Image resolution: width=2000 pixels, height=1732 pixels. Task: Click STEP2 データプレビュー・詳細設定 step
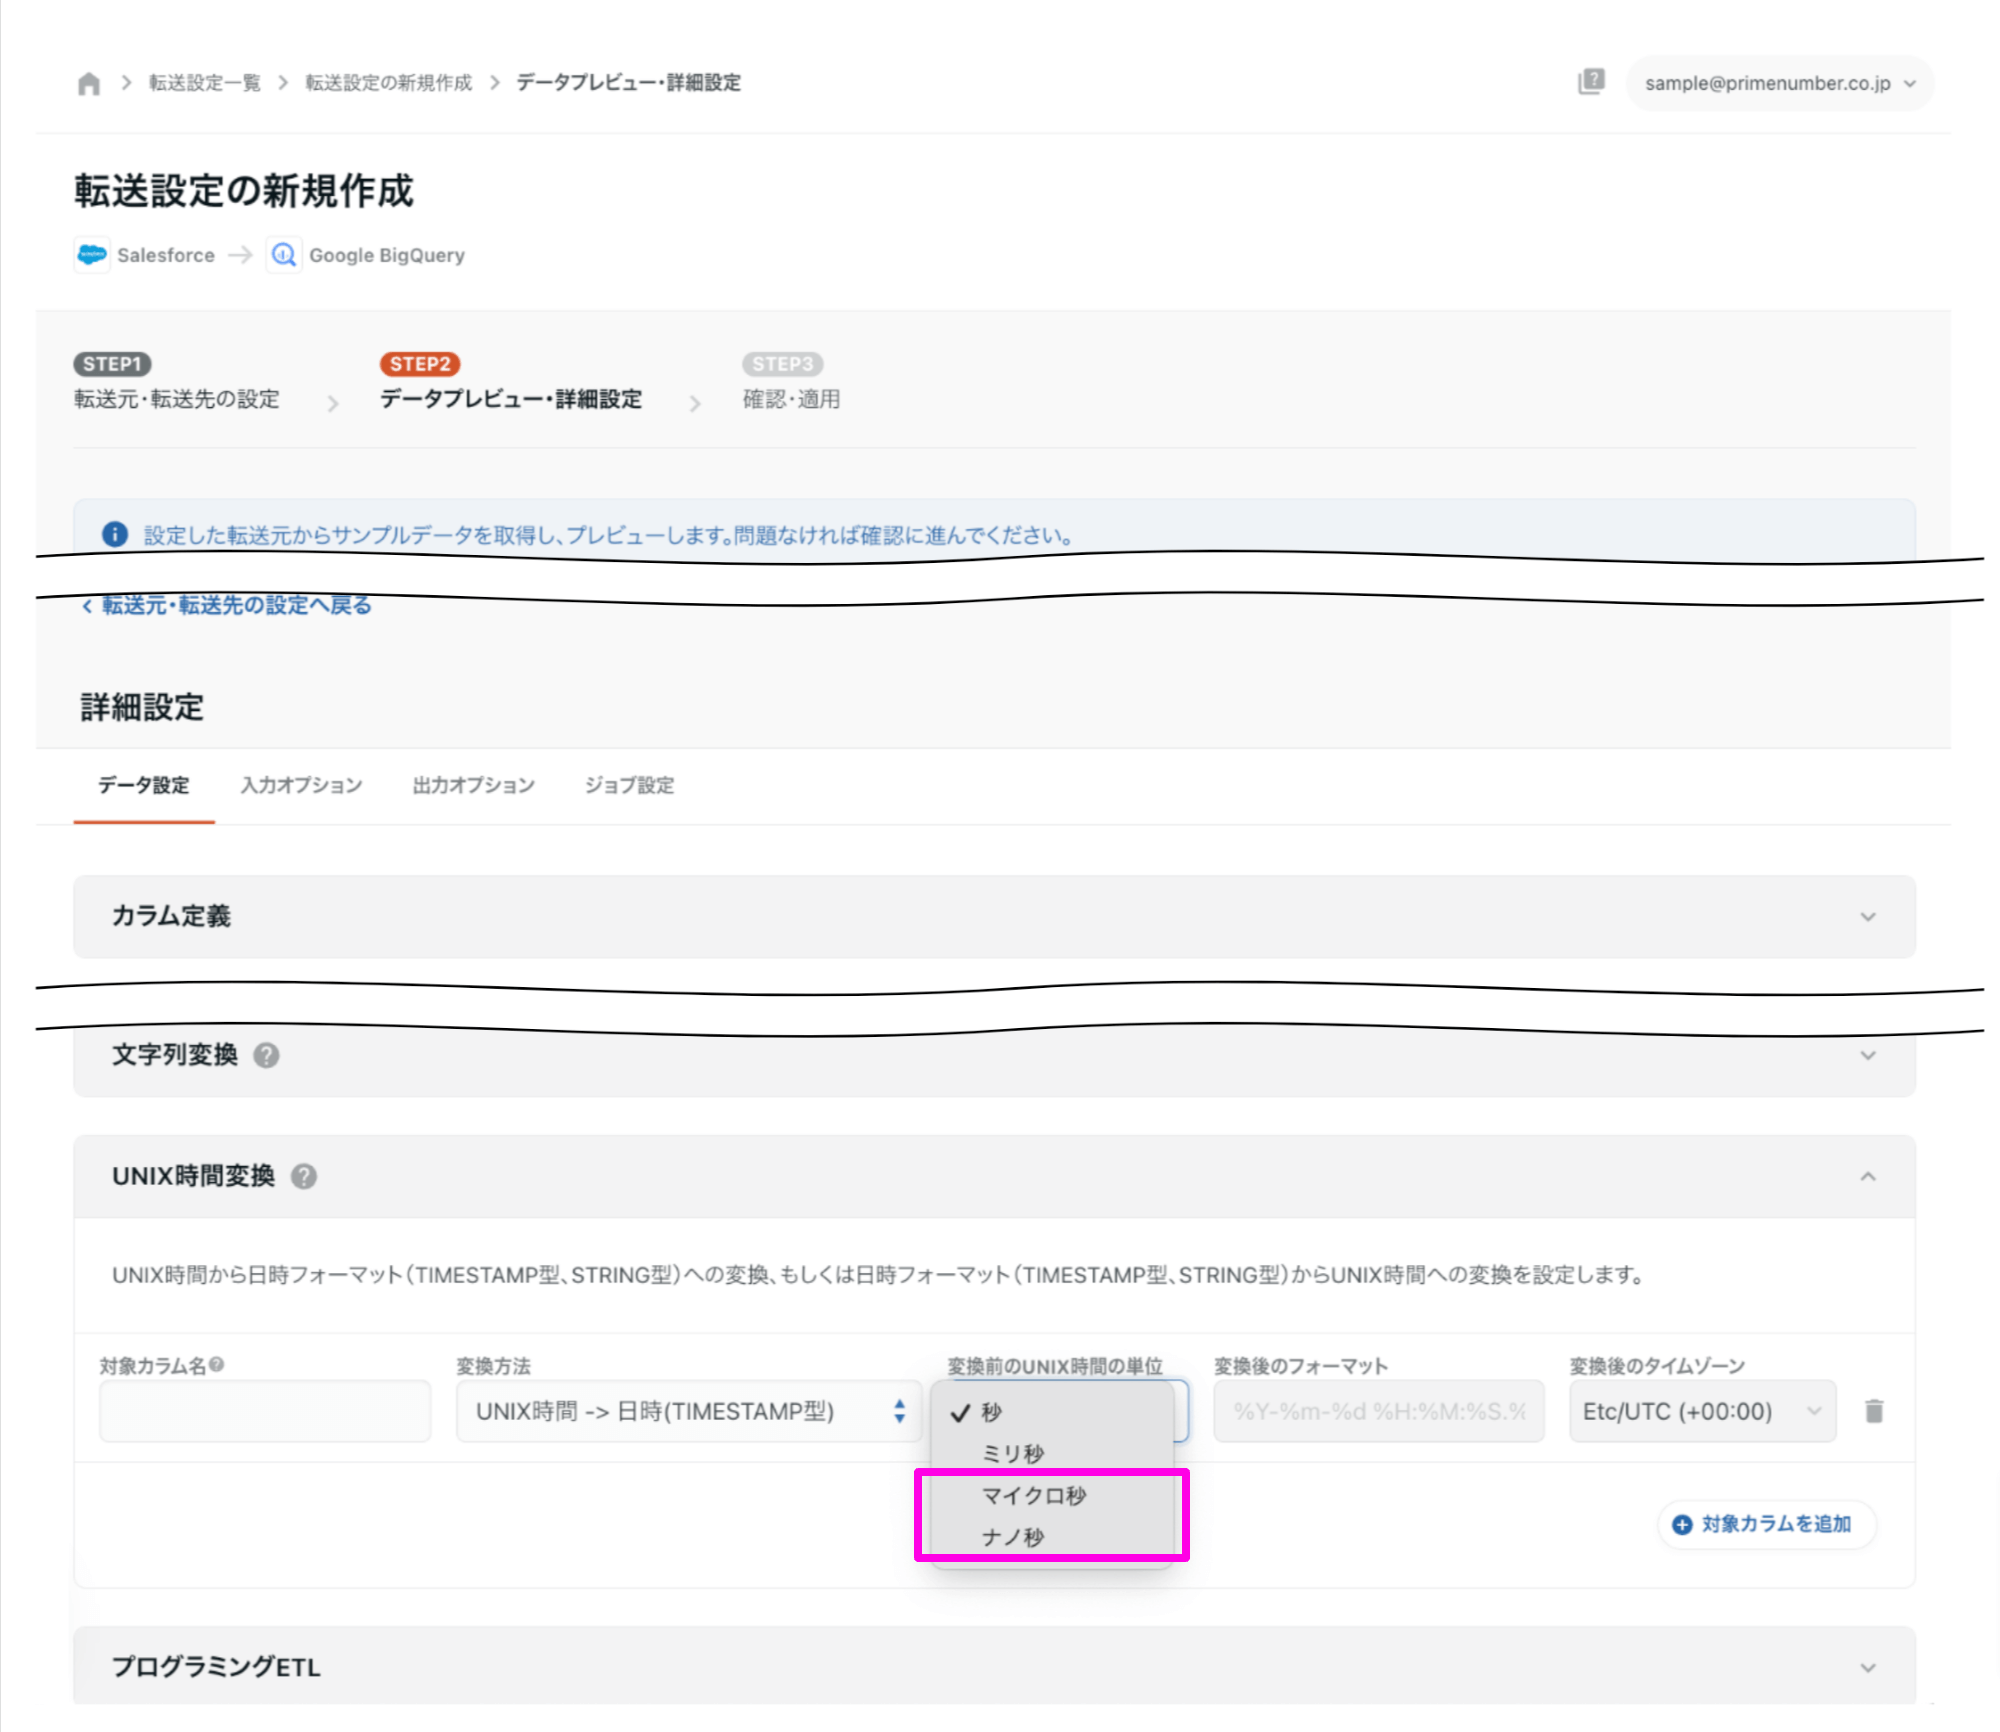coord(511,382)
